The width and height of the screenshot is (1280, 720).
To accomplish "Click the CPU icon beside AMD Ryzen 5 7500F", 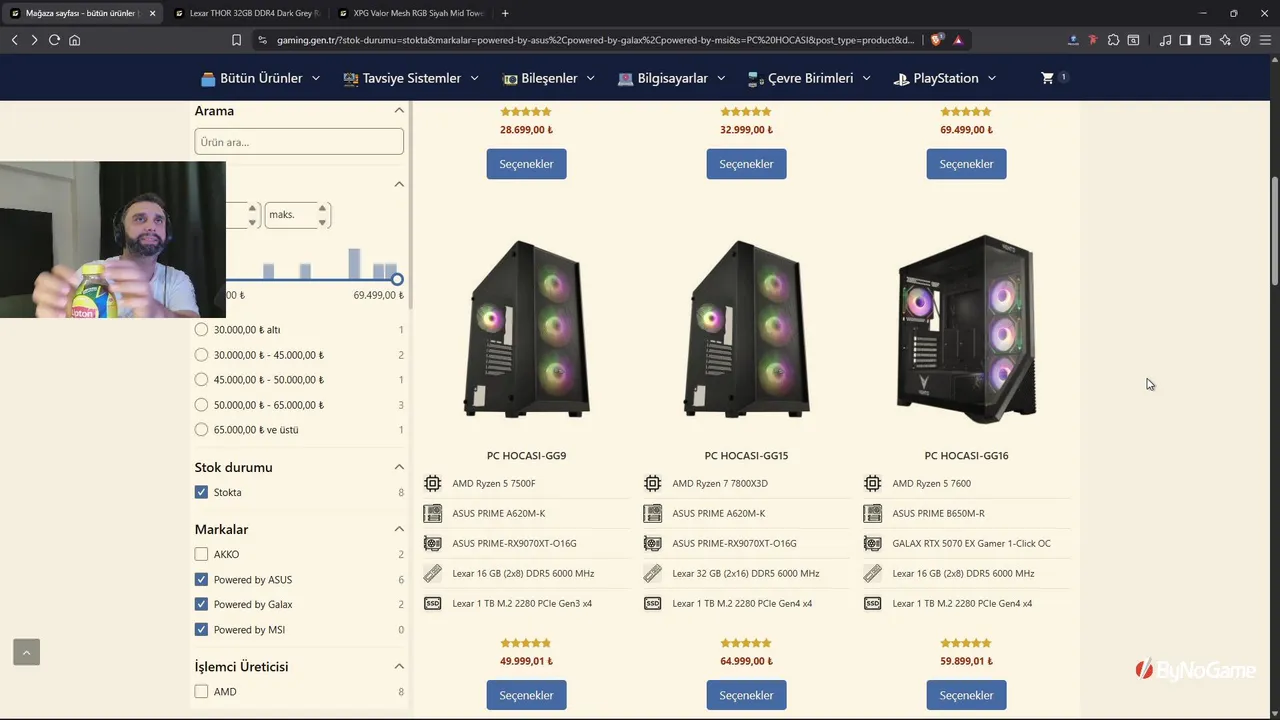I will pyautogui.click(x=433, y=483).
